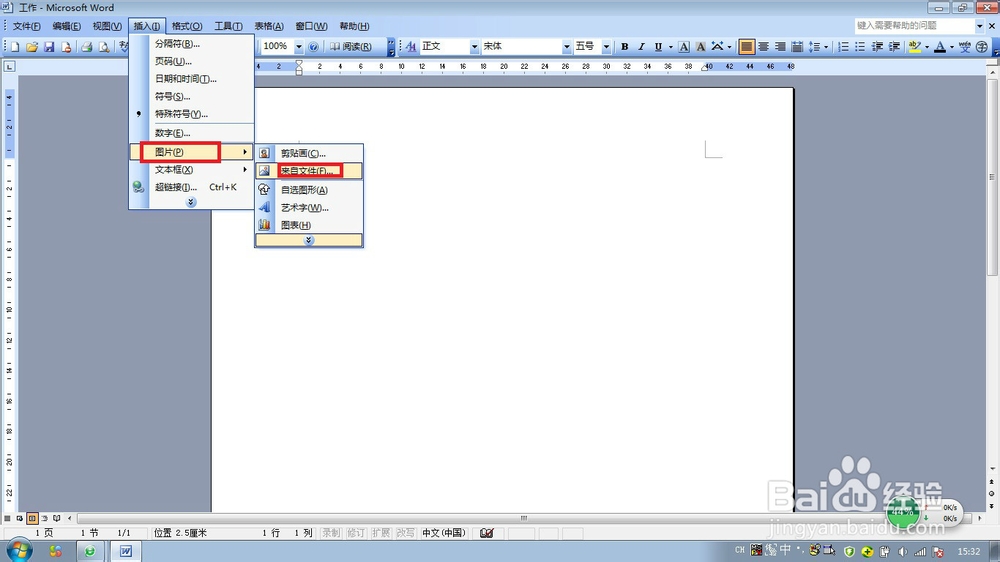Toggle 修订 track changes in status bar
Image resolution: width=1000 pixels, height=562 pixels.
(356, 533)
